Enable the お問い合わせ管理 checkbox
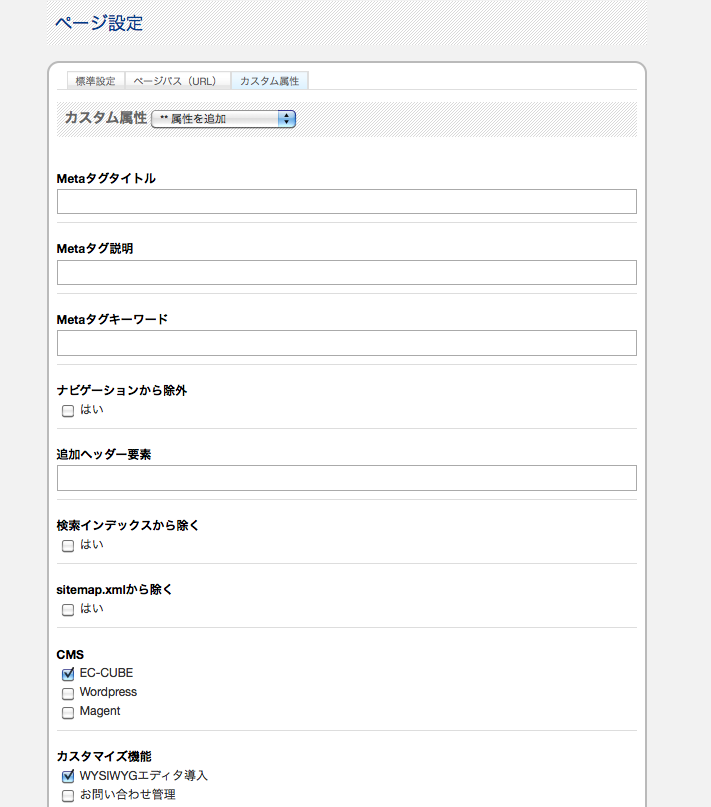The height and width of the screenshot is (807, 711). tap(68, 796)
